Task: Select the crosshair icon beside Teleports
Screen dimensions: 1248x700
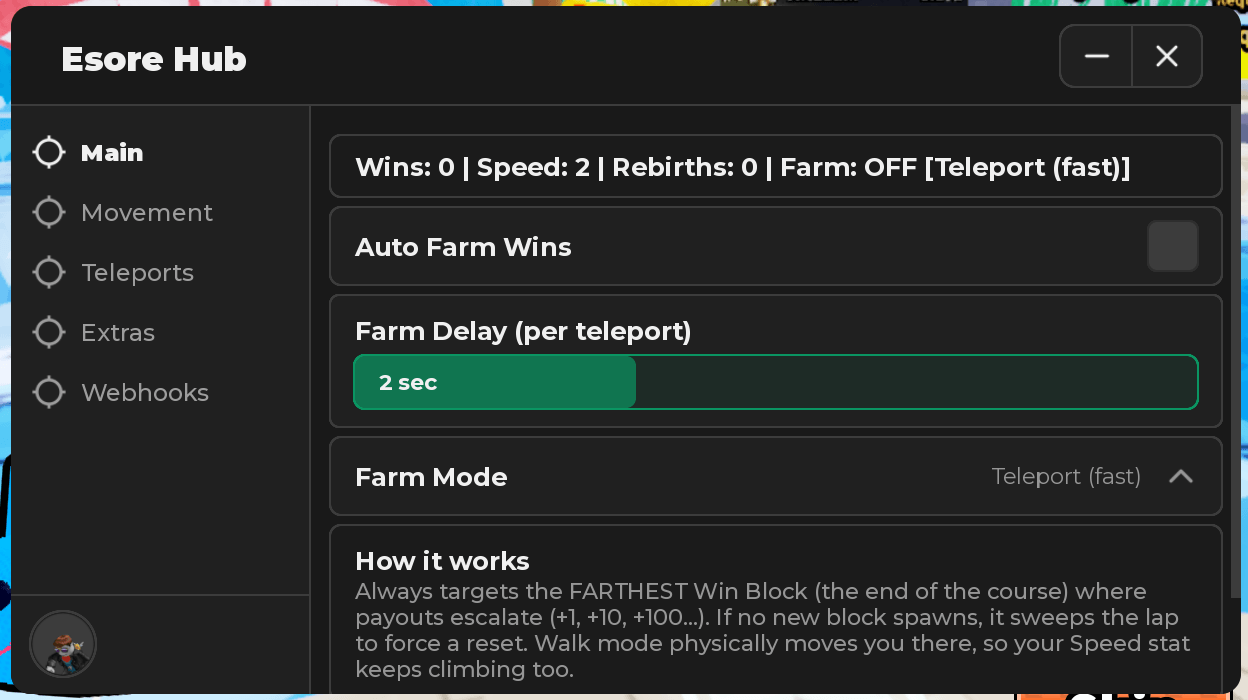Action: (49, 273)
